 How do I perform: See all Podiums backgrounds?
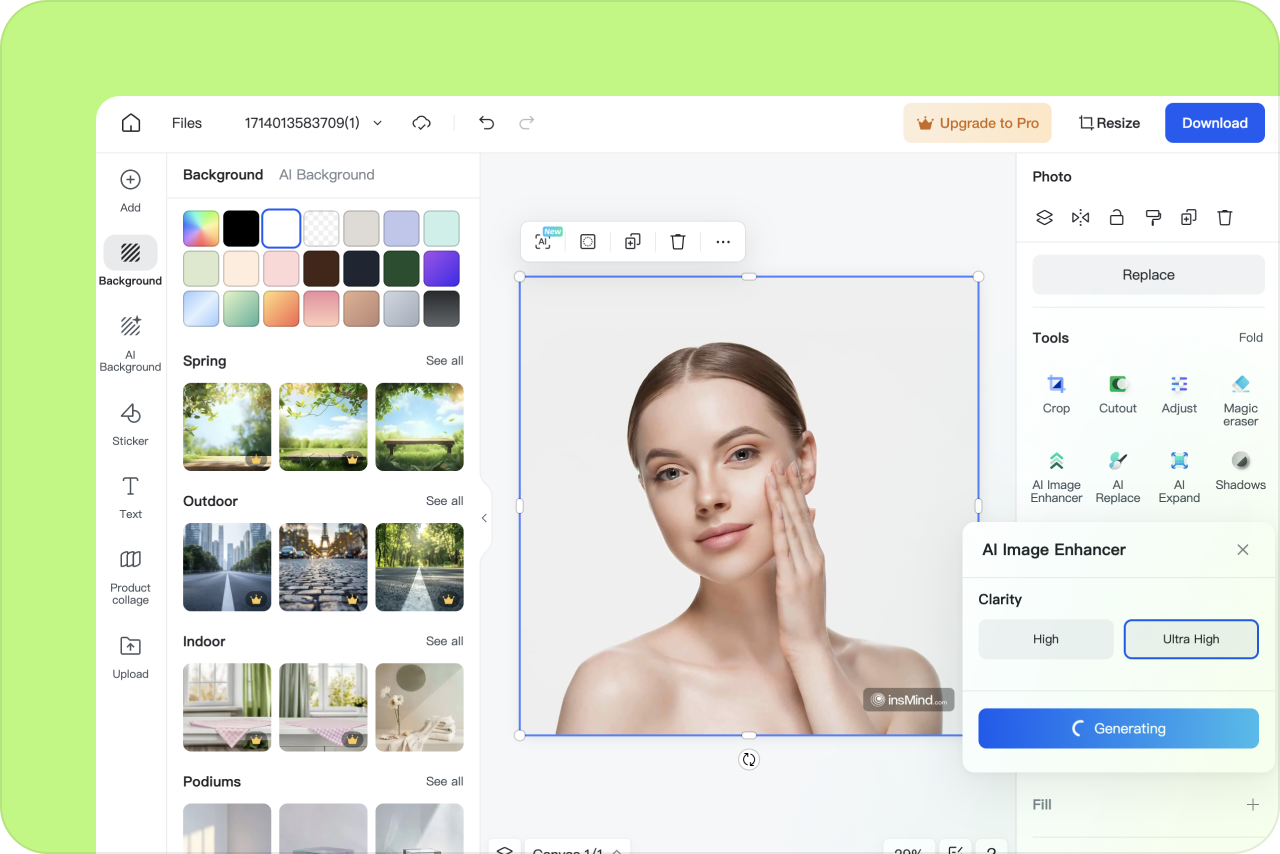[445, 781]
